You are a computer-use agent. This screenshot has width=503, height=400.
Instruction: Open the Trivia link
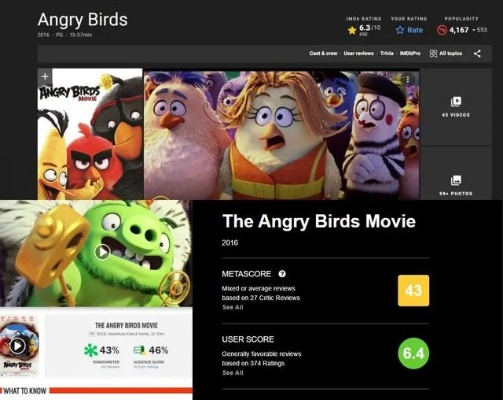(x=387, y=53)
